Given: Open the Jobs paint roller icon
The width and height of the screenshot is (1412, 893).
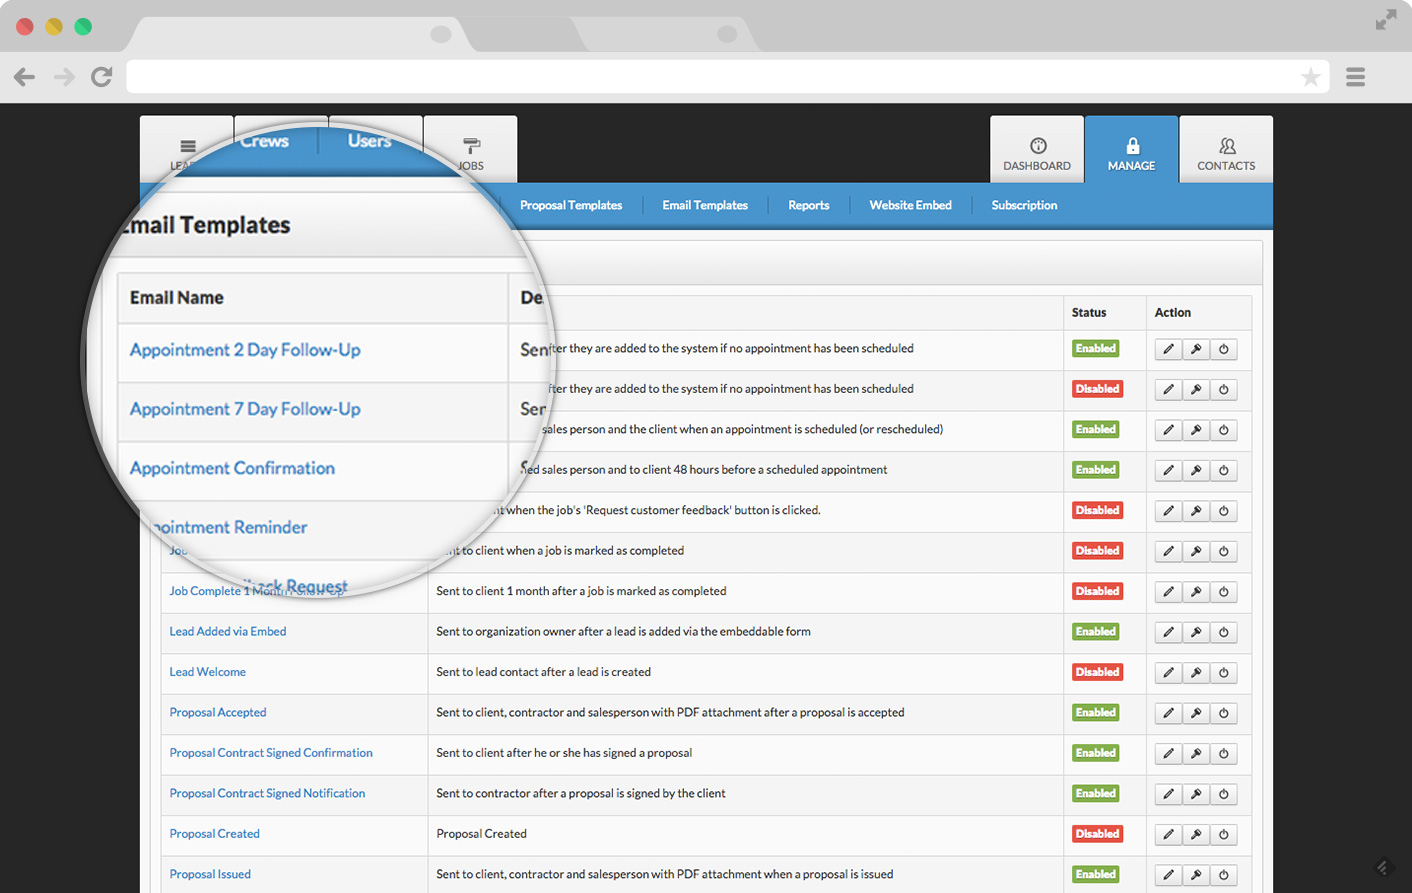Looking at the screenshot, I should pyautogui.click(x=471, y=146).
